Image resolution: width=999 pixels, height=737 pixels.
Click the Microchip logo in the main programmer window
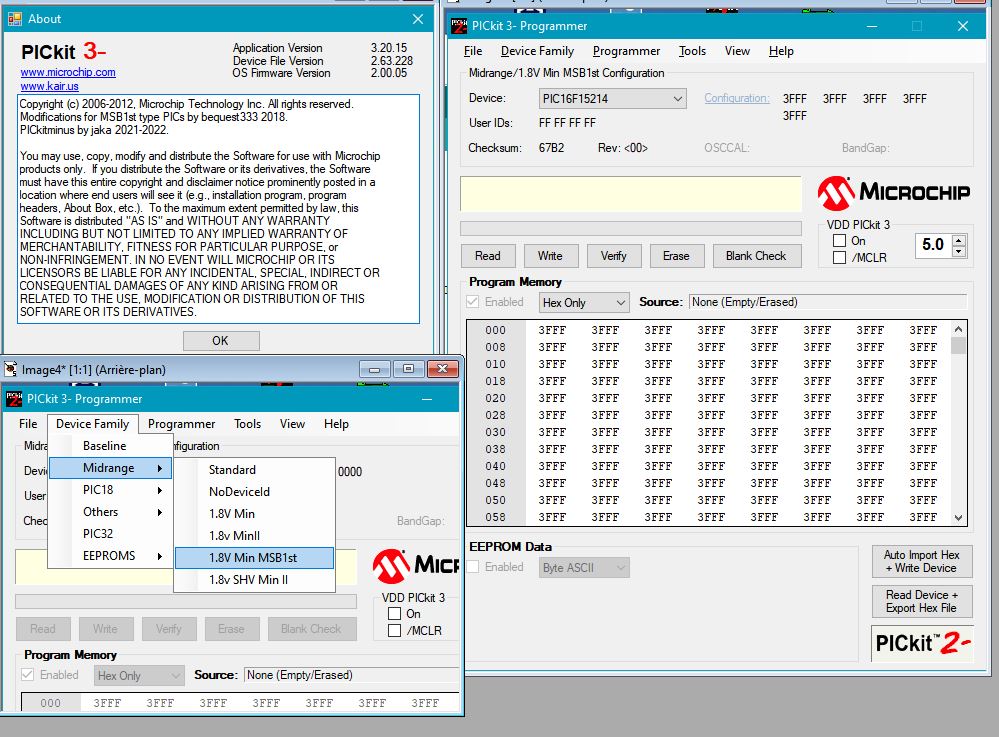point(893,193)
